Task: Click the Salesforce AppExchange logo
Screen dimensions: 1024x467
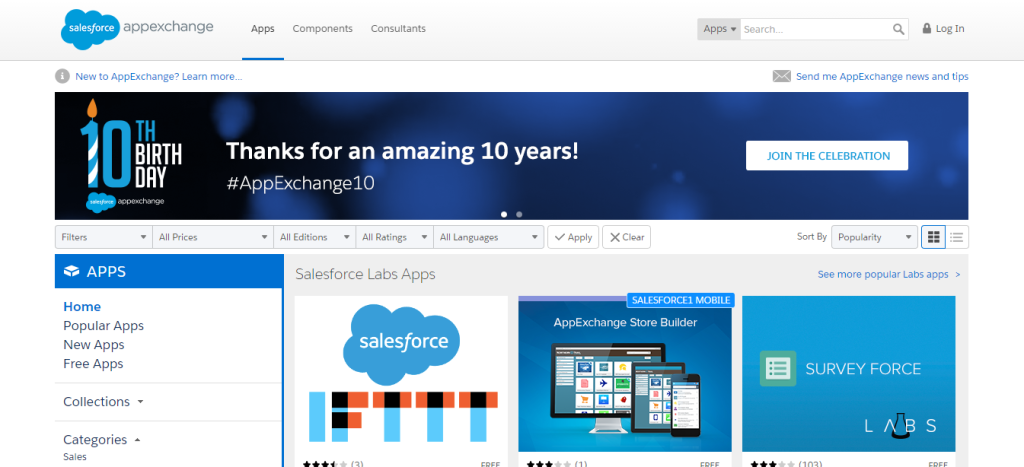Action: coord(137,29)
